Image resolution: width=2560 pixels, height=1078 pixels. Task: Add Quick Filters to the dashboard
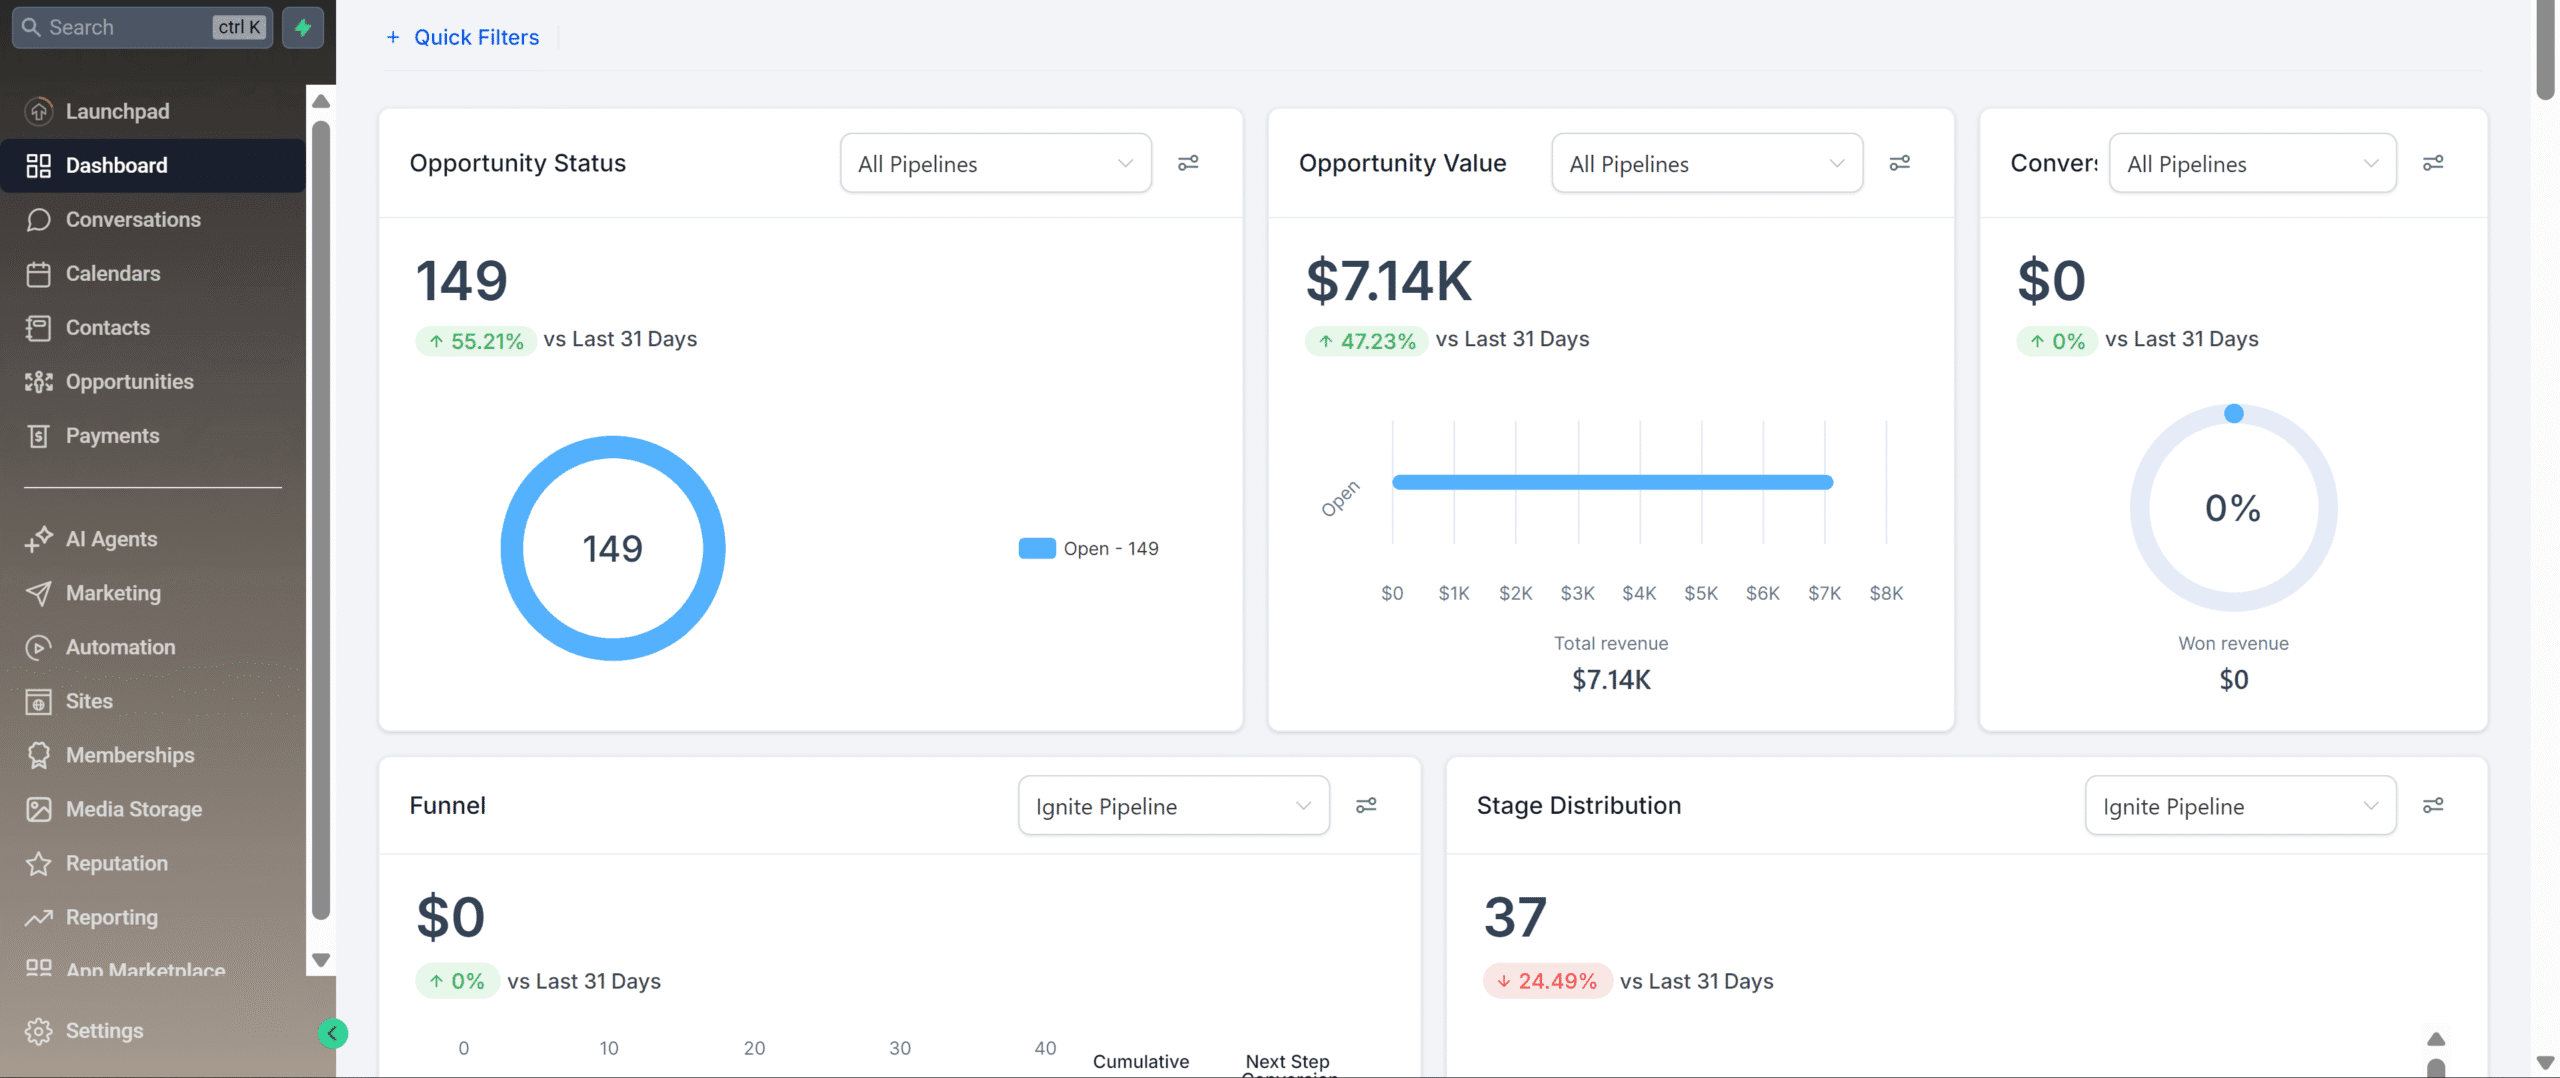coord(463,38)
